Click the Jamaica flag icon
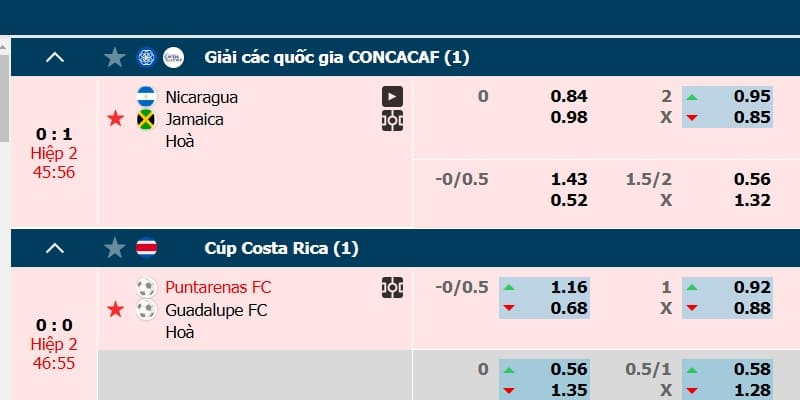This screenshot has width=800, height=400. click(x=146, y=119)
